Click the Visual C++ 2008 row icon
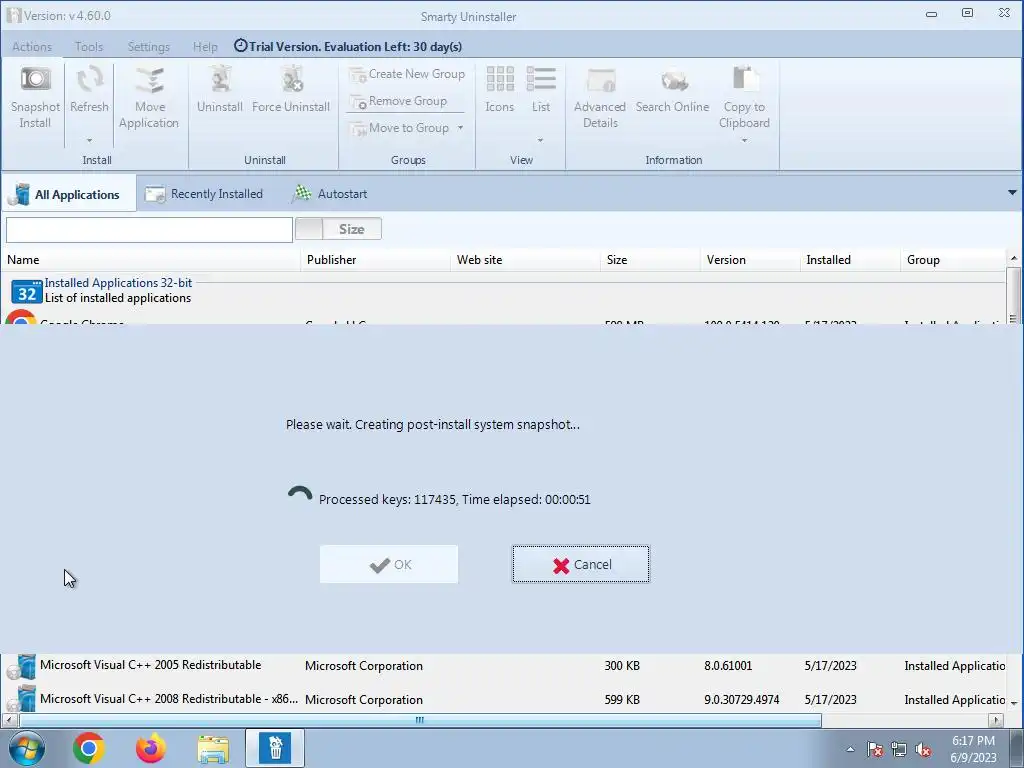The height and width of the screenshot is (768, 1024). (21, 699)
